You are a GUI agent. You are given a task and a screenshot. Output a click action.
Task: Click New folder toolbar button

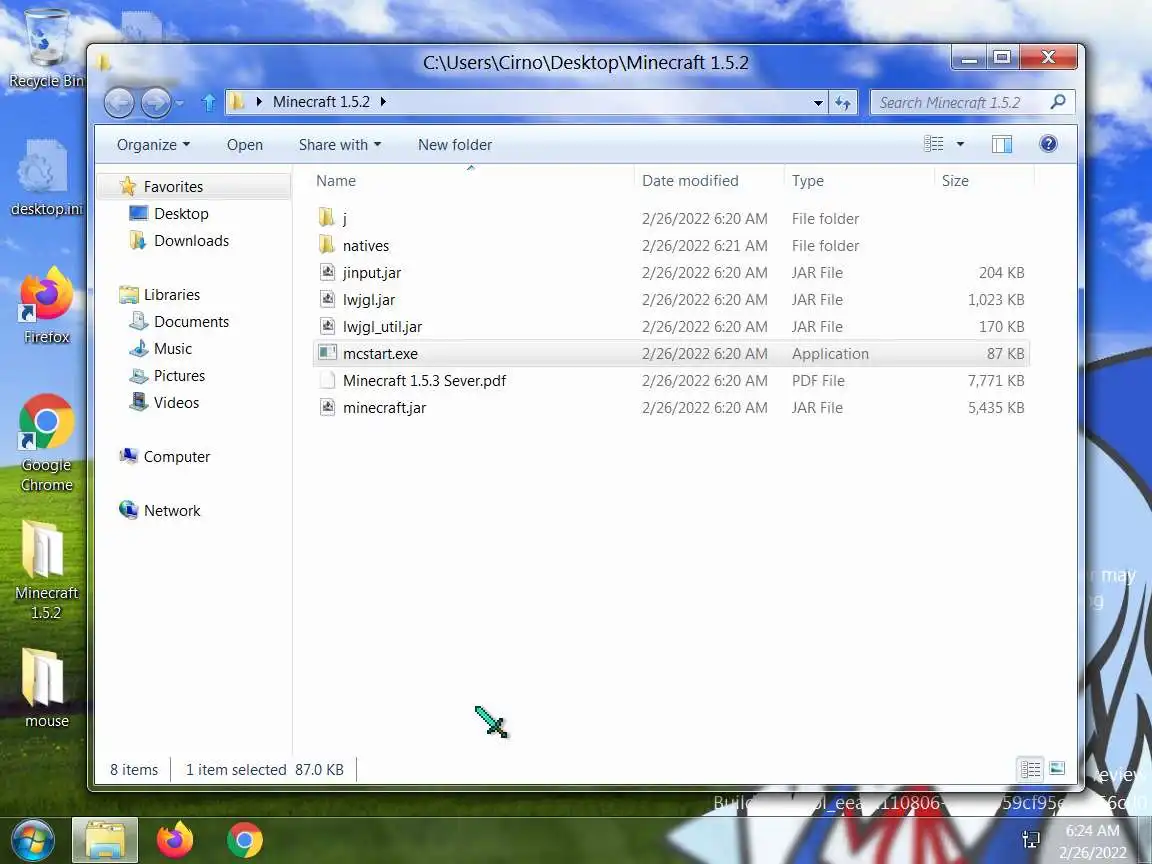455,145
